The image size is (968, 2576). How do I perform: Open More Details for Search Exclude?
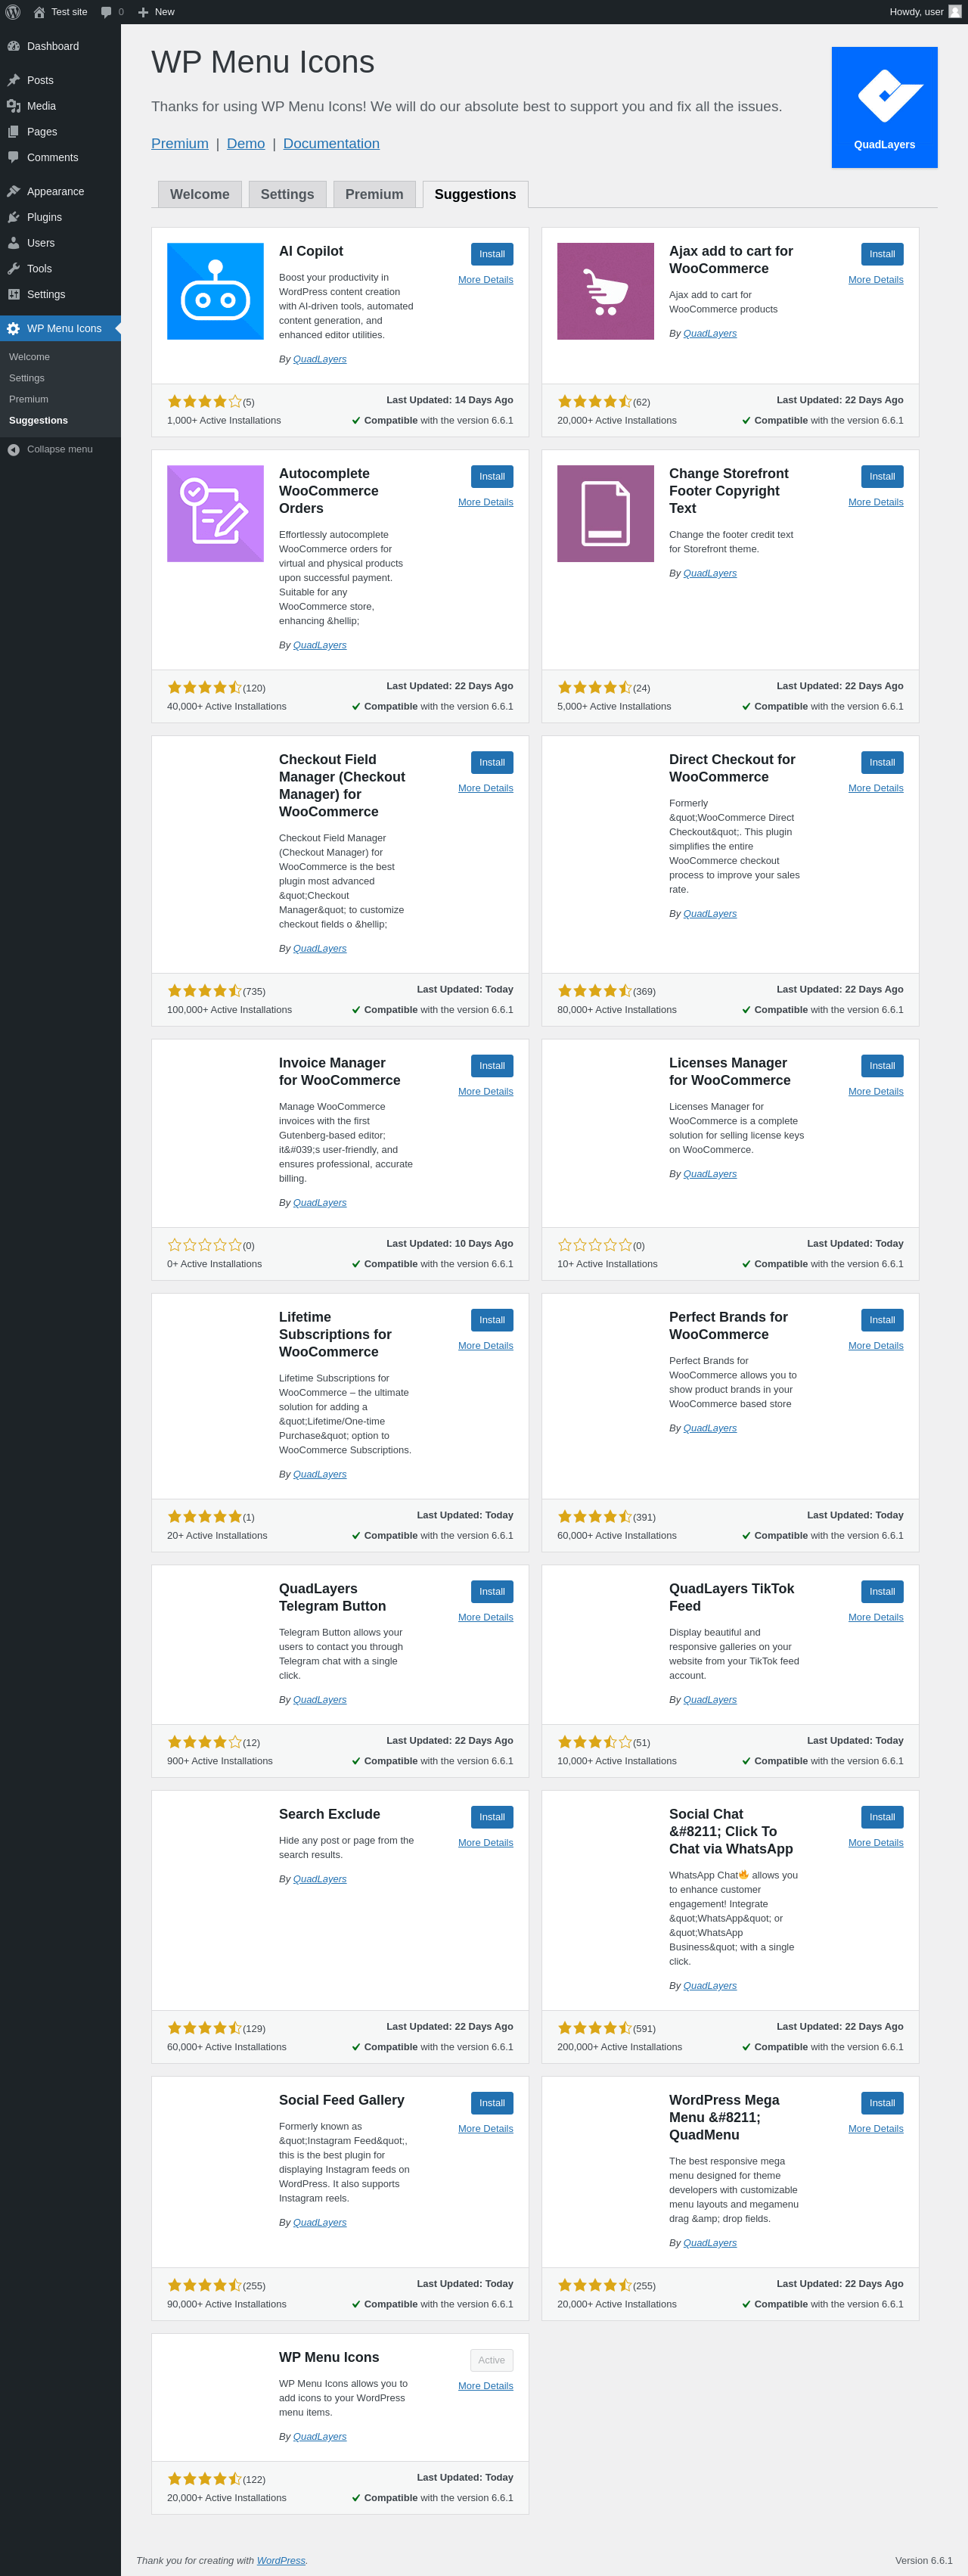(x=485, y=1842)
